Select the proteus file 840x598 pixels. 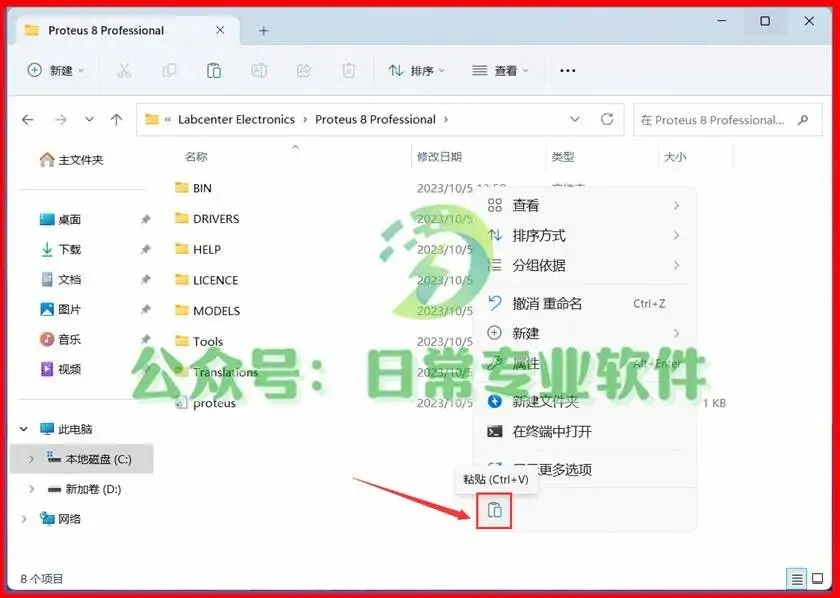click(205, 403)
